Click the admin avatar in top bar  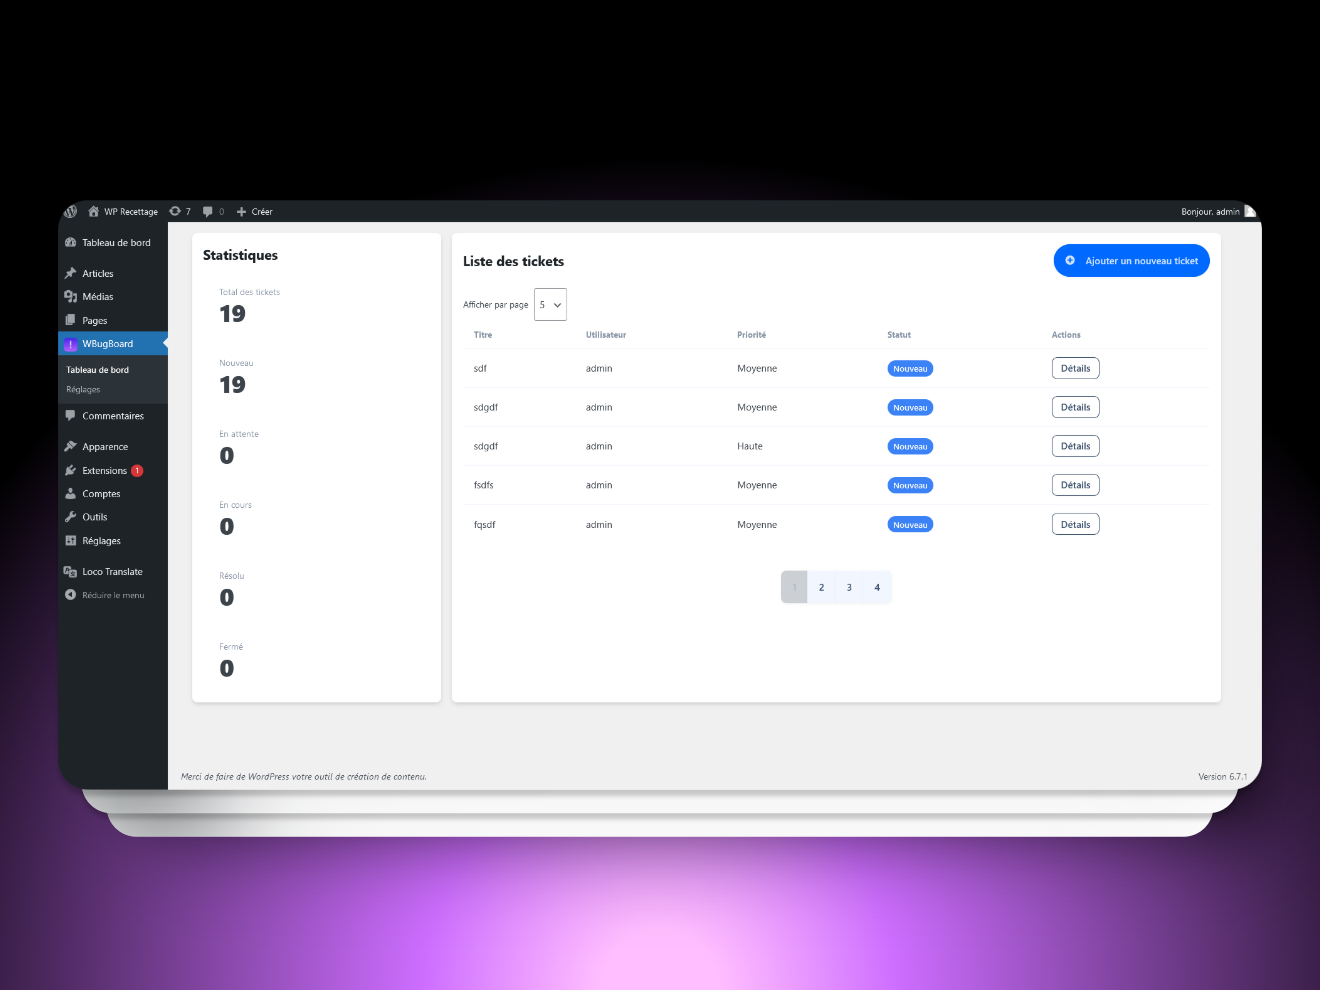click(x=1249, y=212)
